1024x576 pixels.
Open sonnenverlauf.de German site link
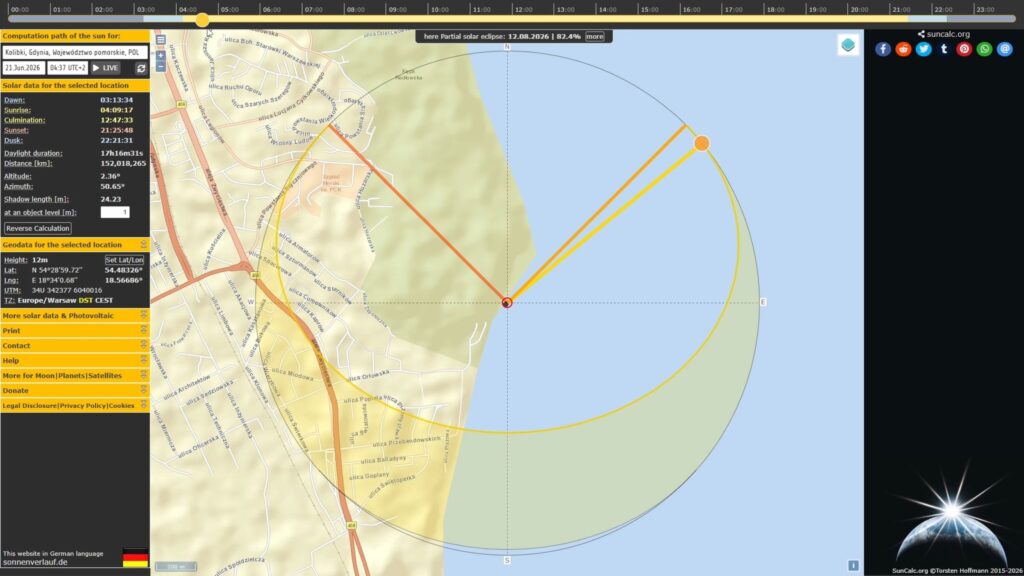coord(35,562)
